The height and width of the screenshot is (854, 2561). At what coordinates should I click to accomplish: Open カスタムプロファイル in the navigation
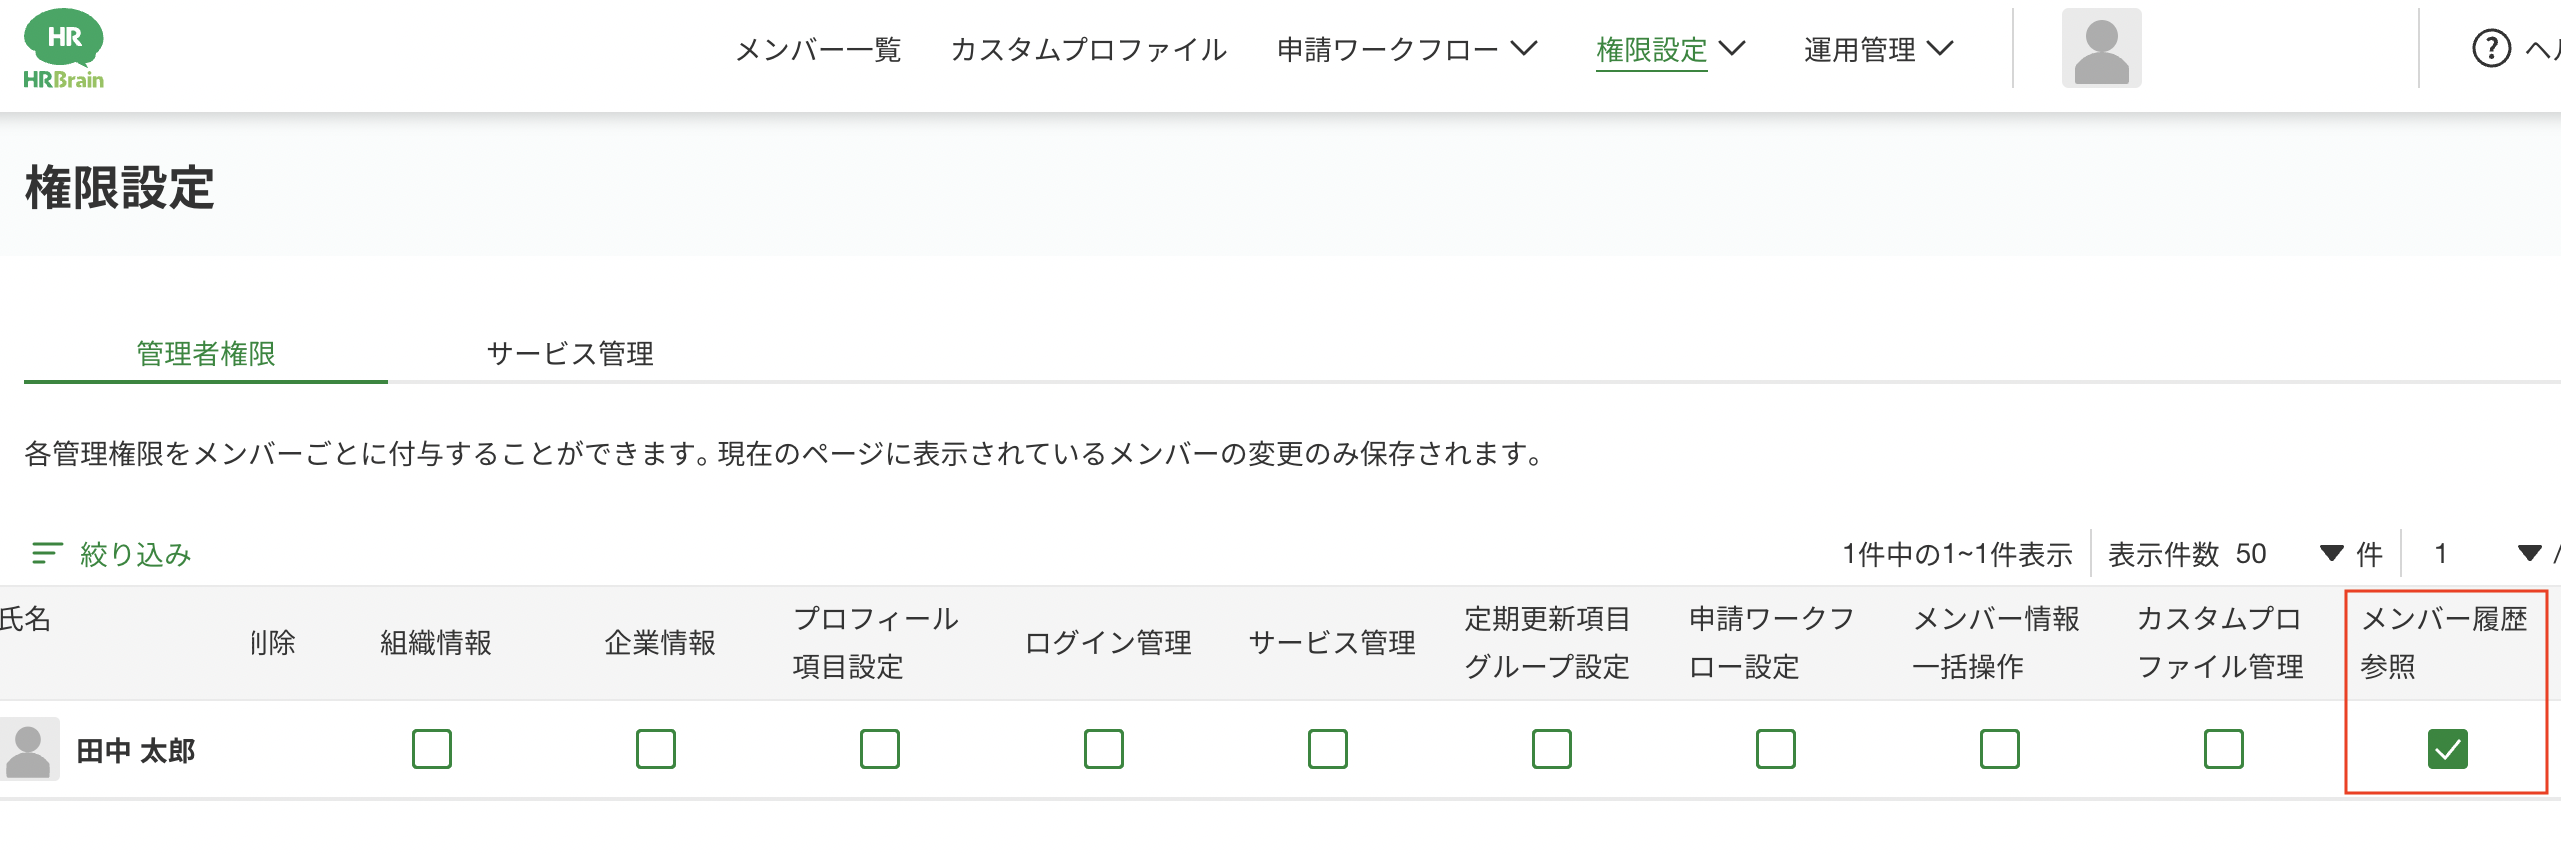[x=1089, y=49]
